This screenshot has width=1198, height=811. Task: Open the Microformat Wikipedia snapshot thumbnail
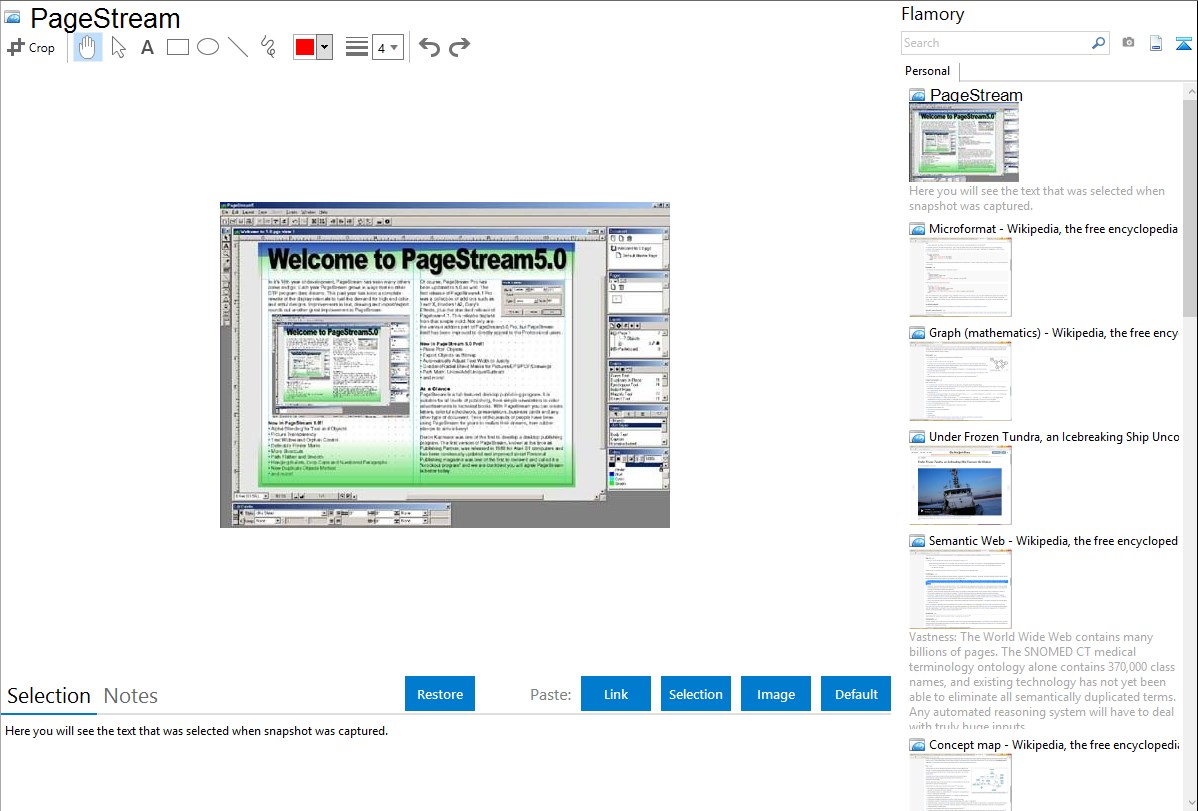(960, 277)
